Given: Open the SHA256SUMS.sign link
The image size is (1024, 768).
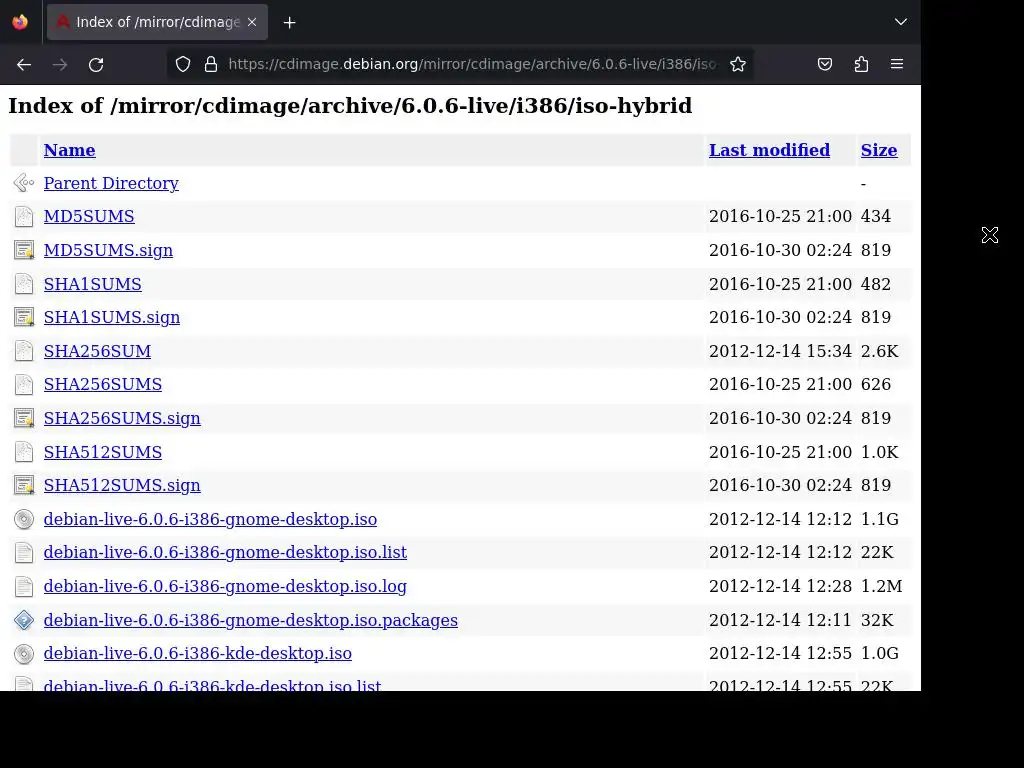Looking at the screenshot, I should 122,418.
